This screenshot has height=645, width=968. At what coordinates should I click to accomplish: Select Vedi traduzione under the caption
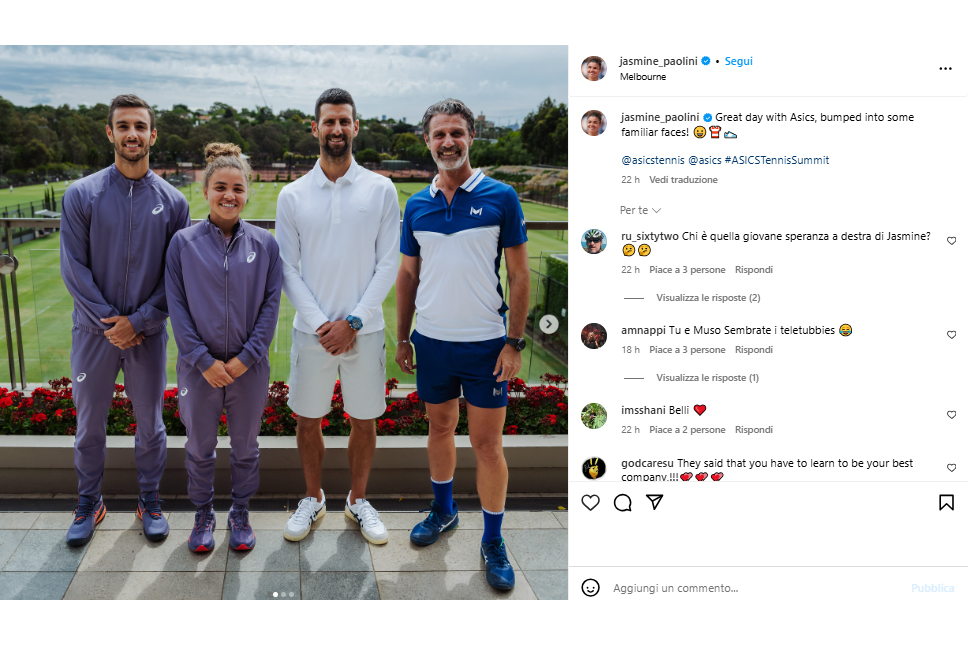[683, 180]
